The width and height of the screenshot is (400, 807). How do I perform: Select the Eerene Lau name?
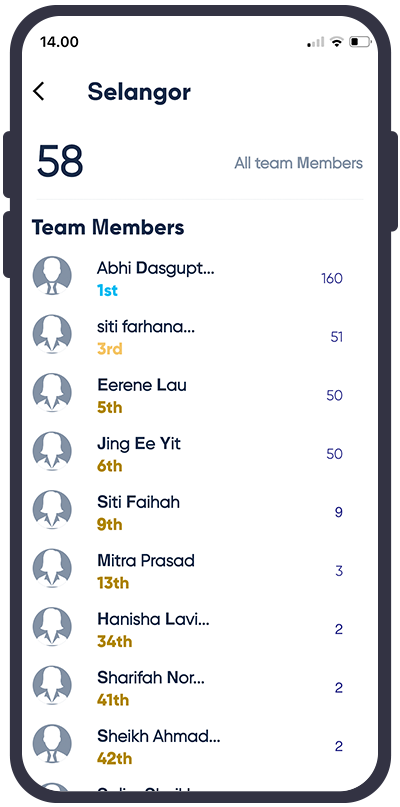[x=142, y=385]
